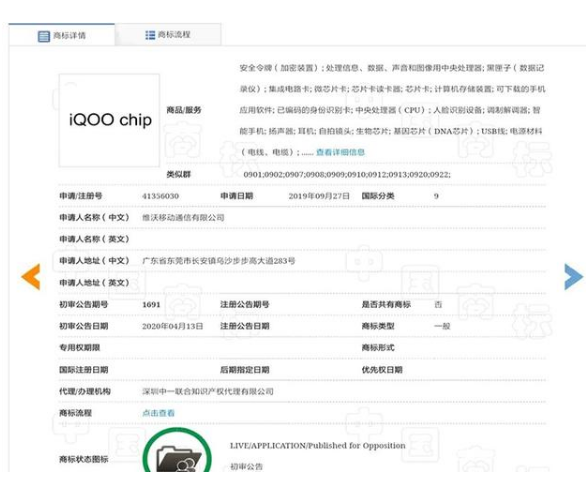
Task: Click the 商标状态图标 label
Action: [x=84, y=459]
